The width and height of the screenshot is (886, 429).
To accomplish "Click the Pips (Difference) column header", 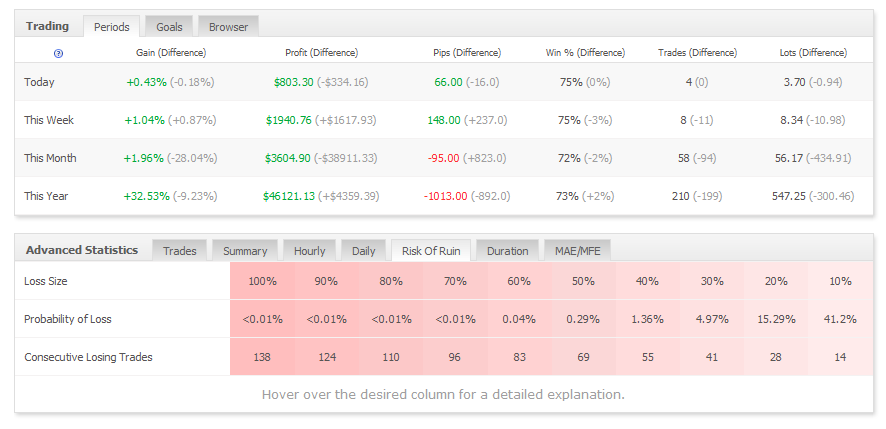I will 467,53.
